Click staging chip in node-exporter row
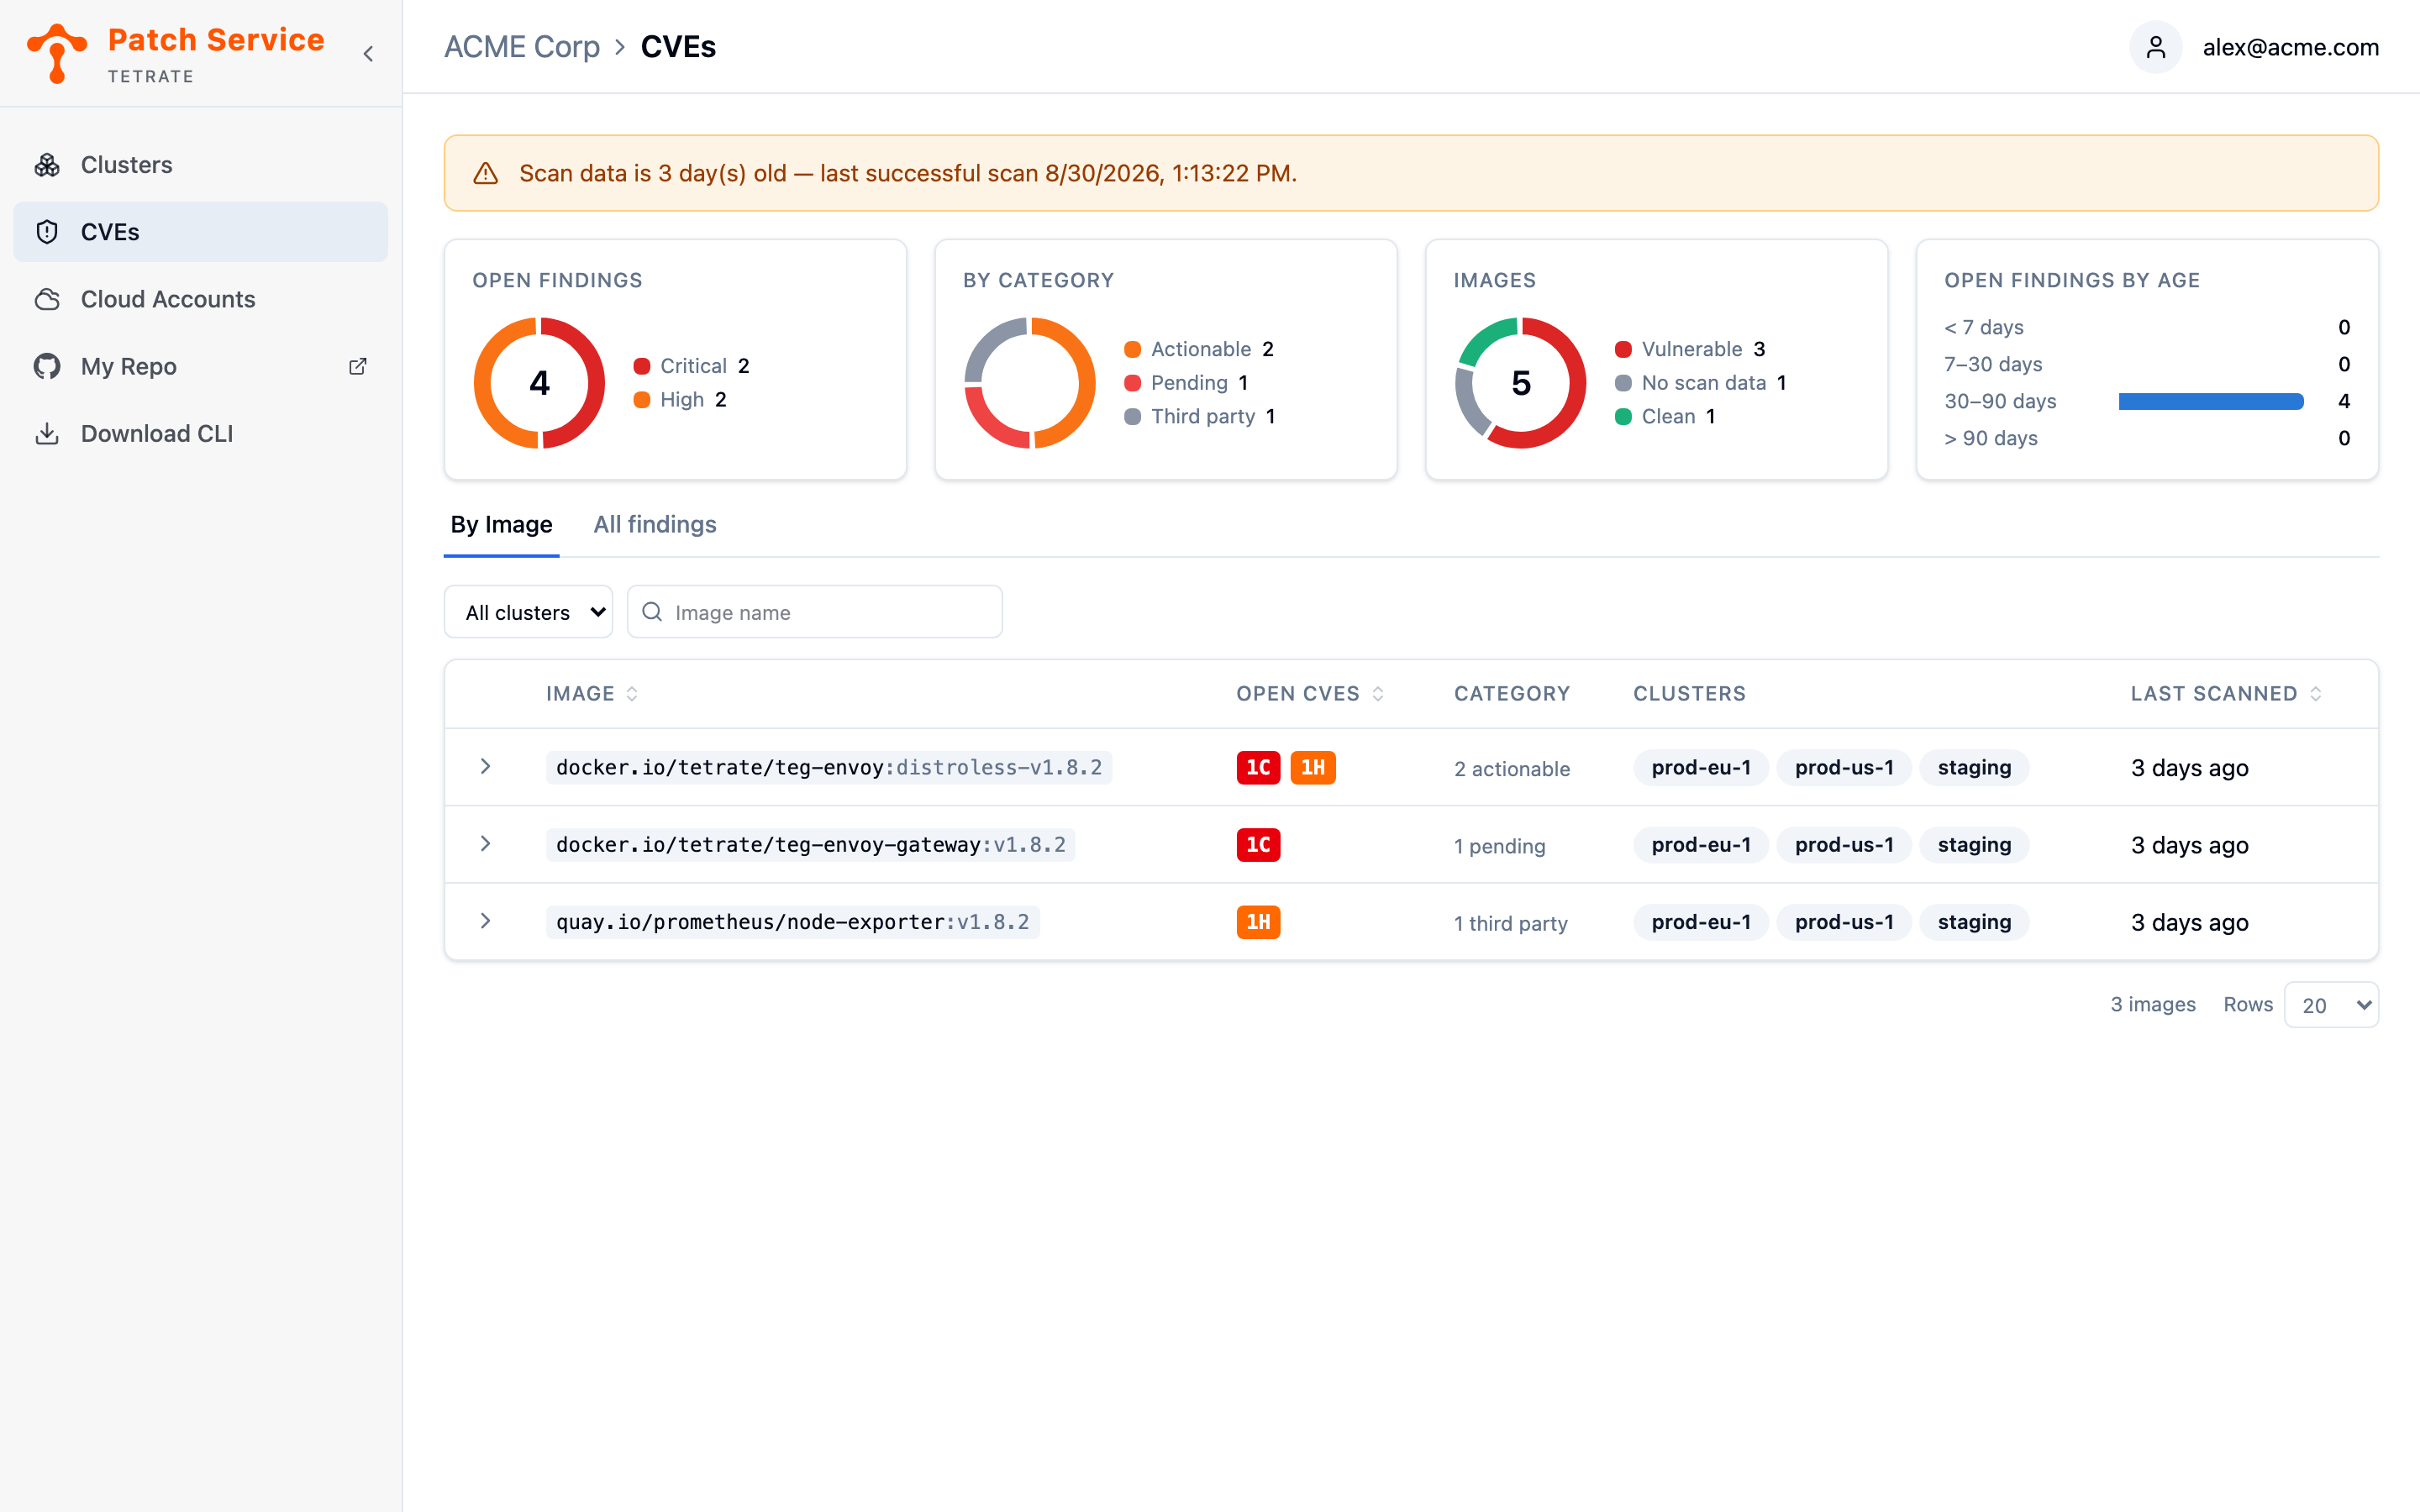Viewport: 2420px width, 1512px height. [x=1974, y=922]
